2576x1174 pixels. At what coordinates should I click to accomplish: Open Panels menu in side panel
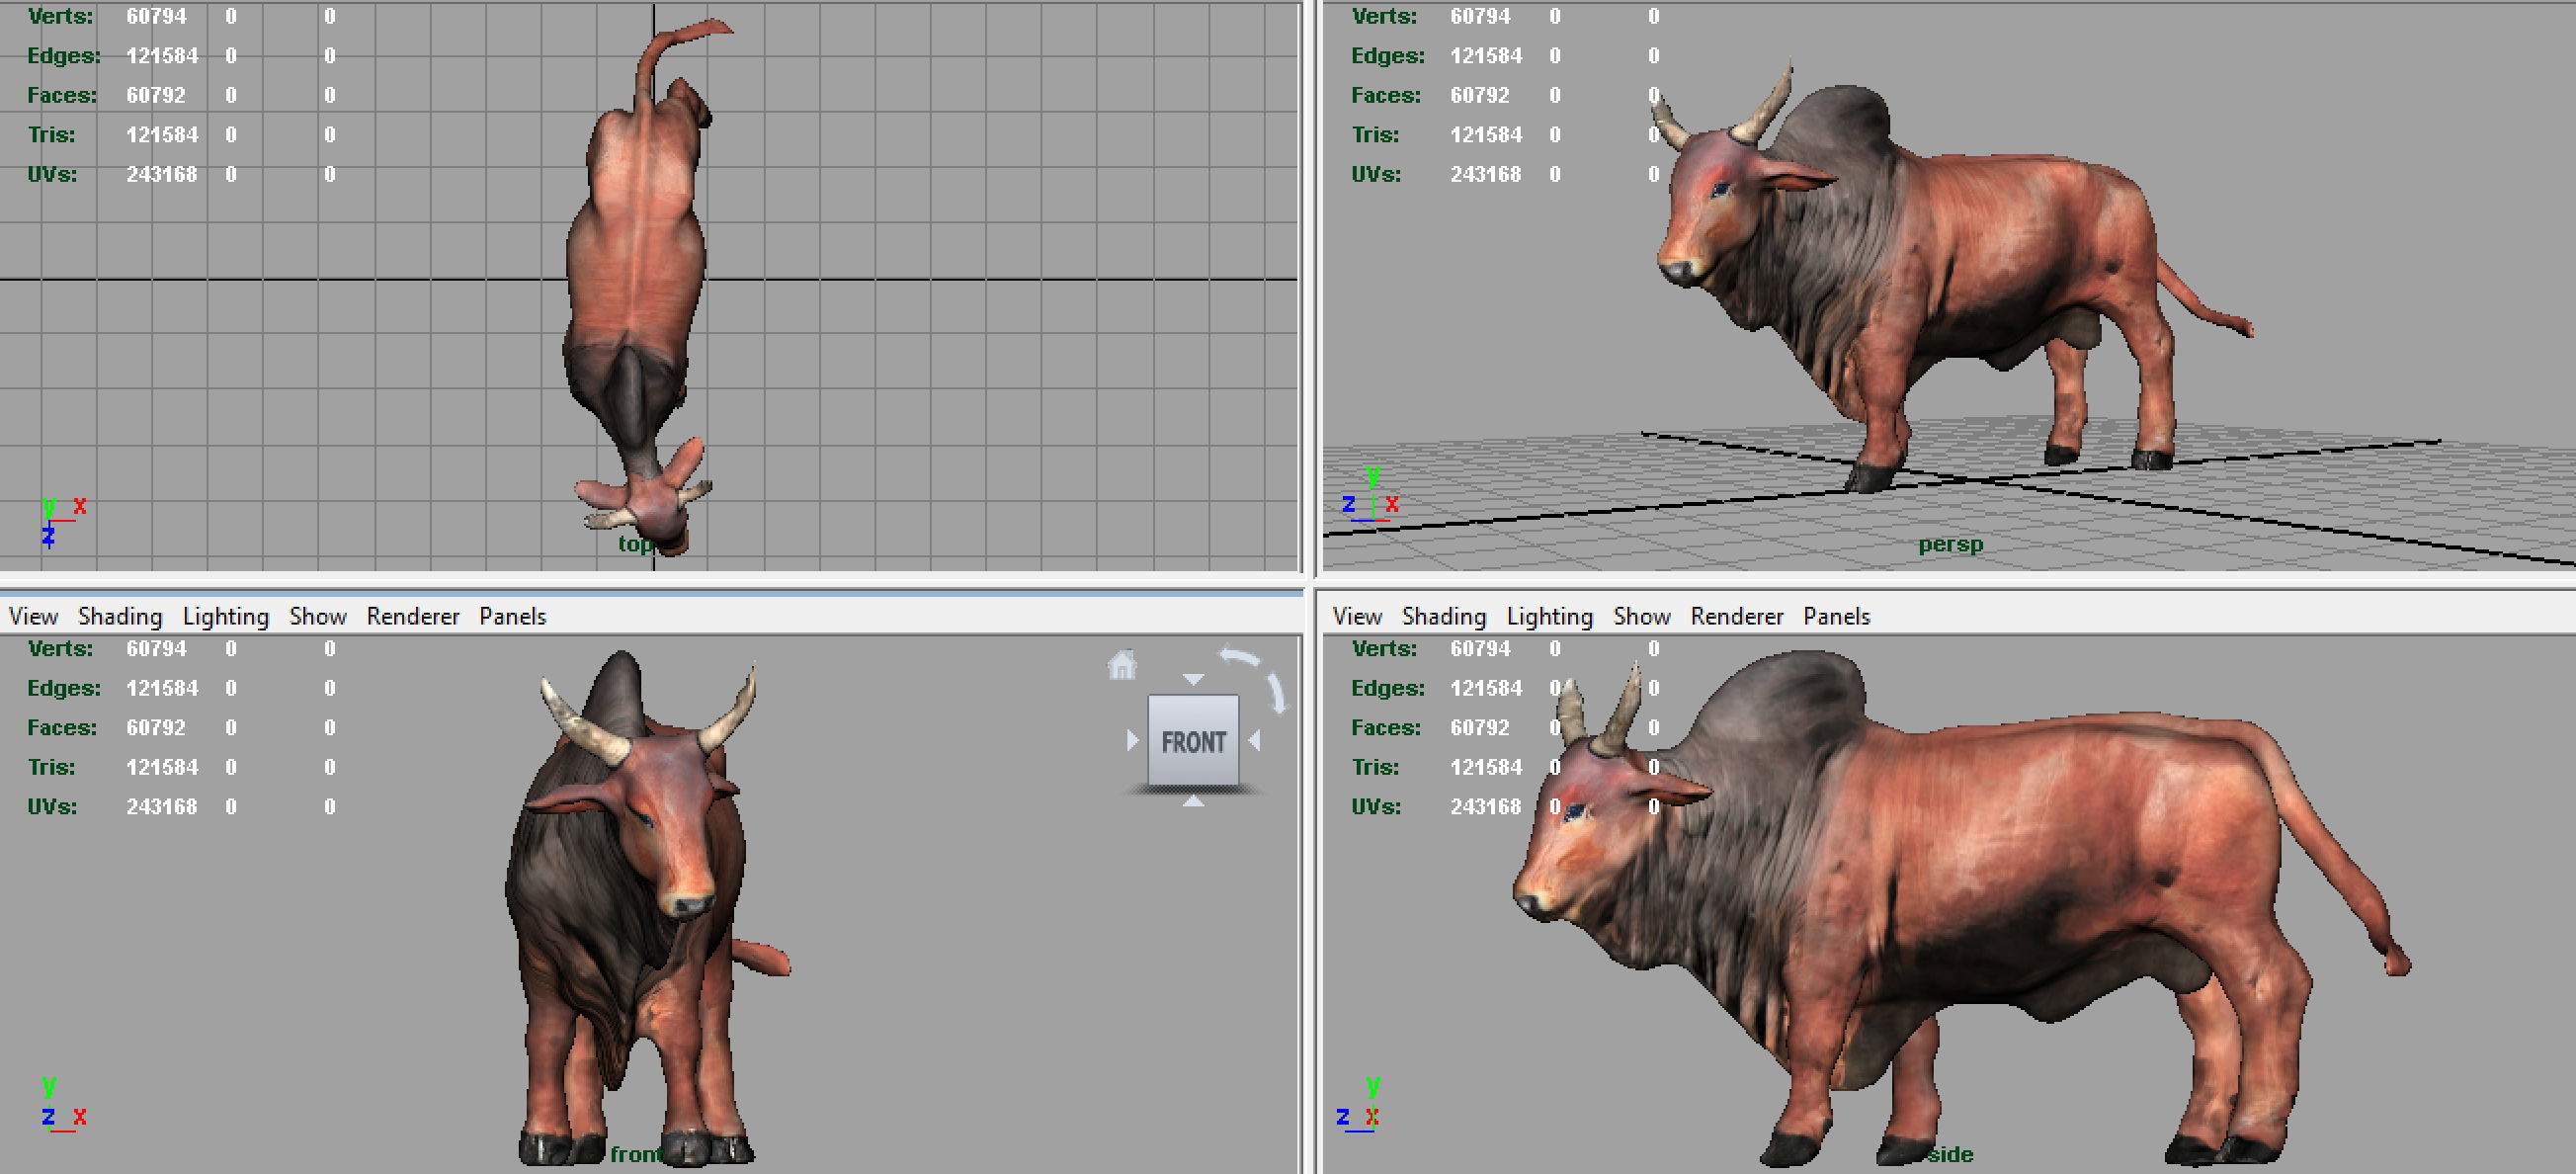coord(1836,616)
